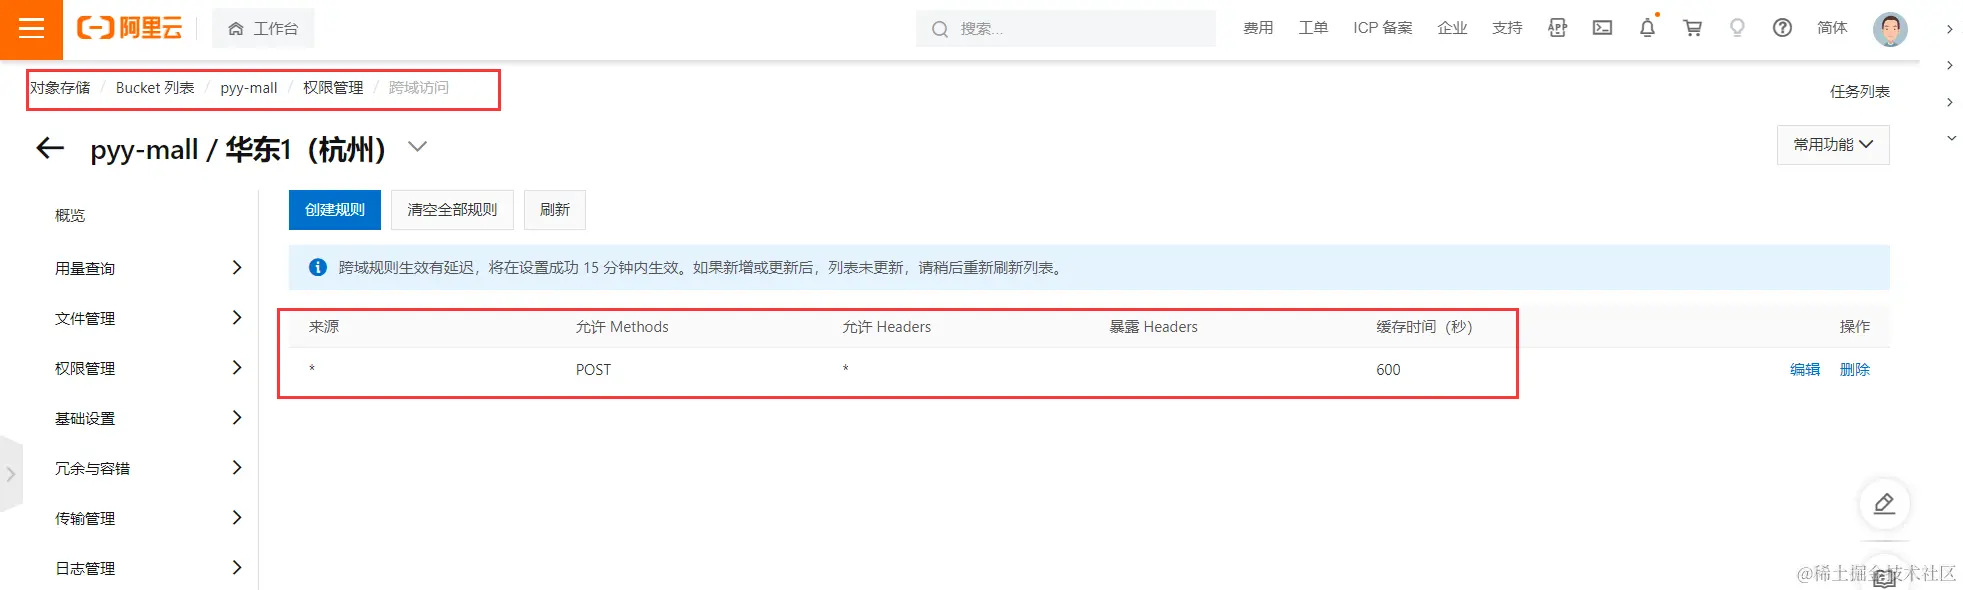Click the 暴露 Headers column header
The height and width of the screenshot is (590, 1963).
click(x=1153, y=327)
